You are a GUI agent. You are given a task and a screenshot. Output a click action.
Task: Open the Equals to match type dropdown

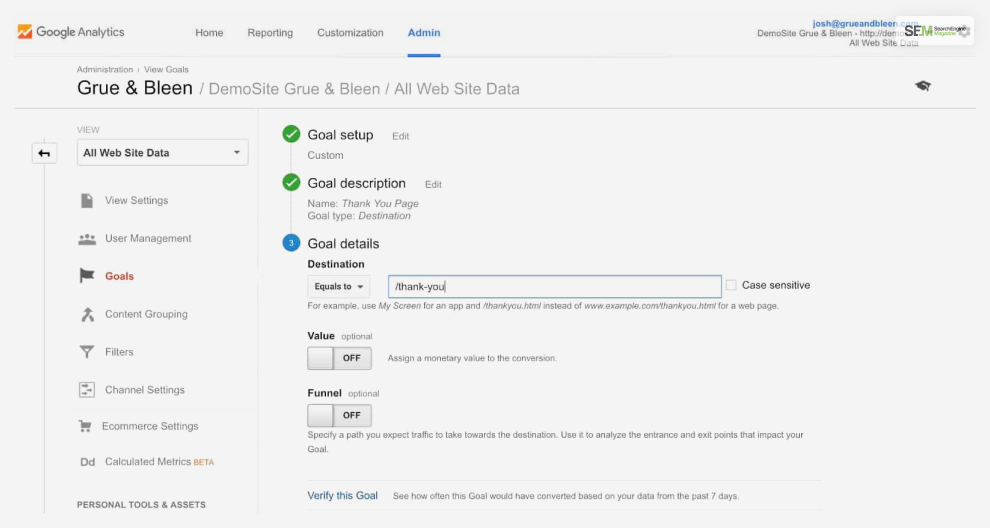tap(338, 287)
